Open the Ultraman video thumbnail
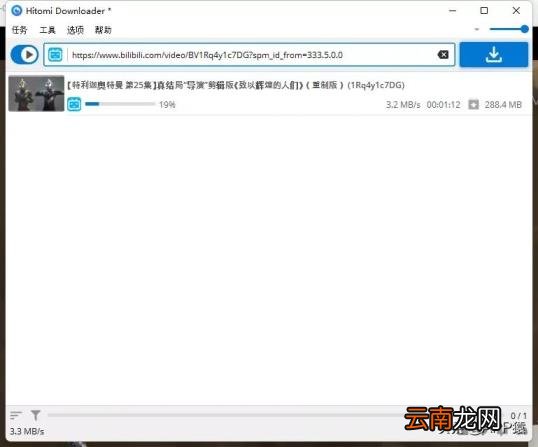 [x=36, y=93]
